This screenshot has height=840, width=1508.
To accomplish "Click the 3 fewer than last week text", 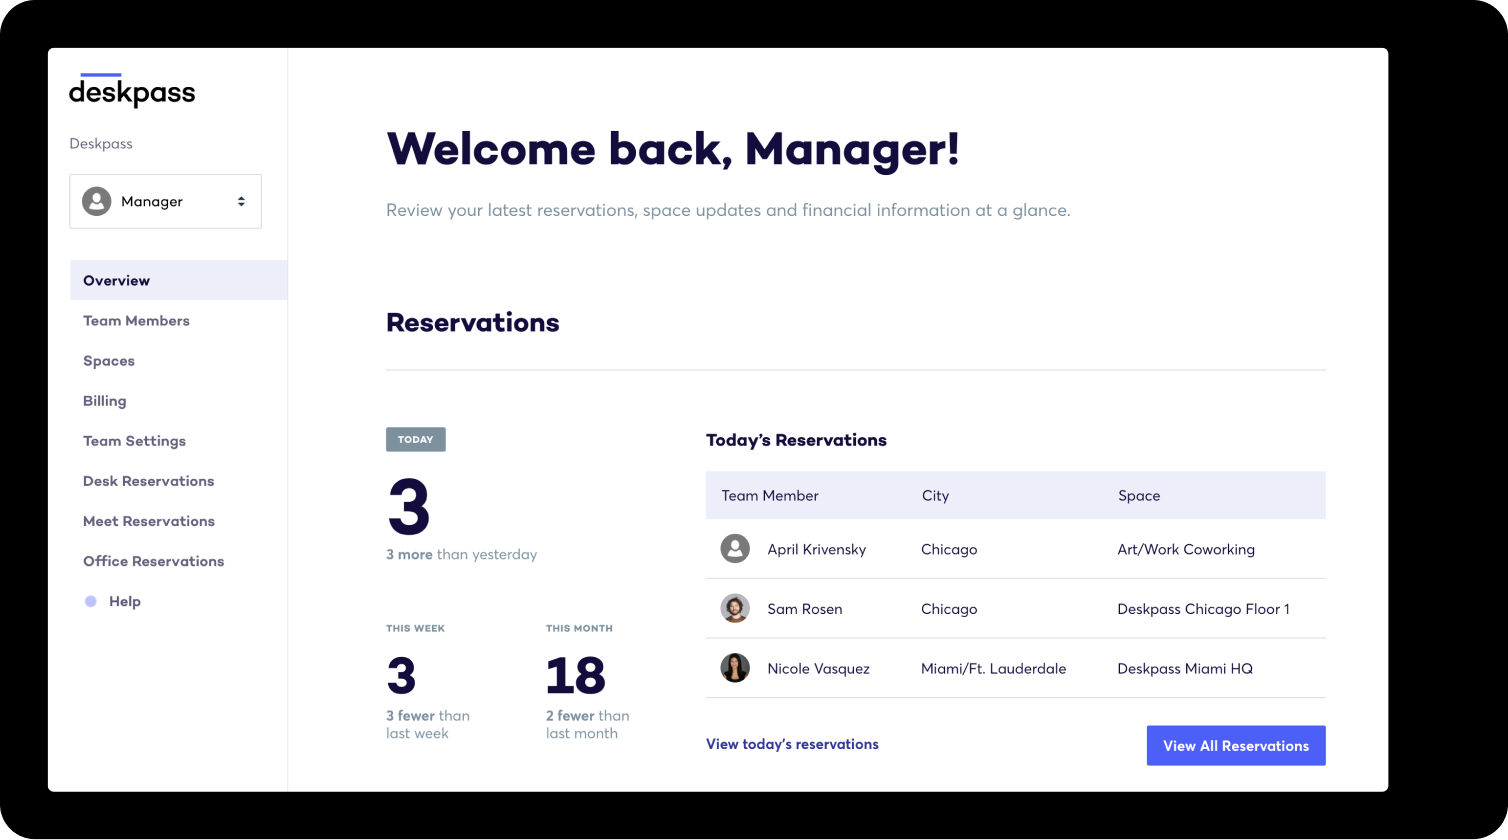I will coord(428,724).
